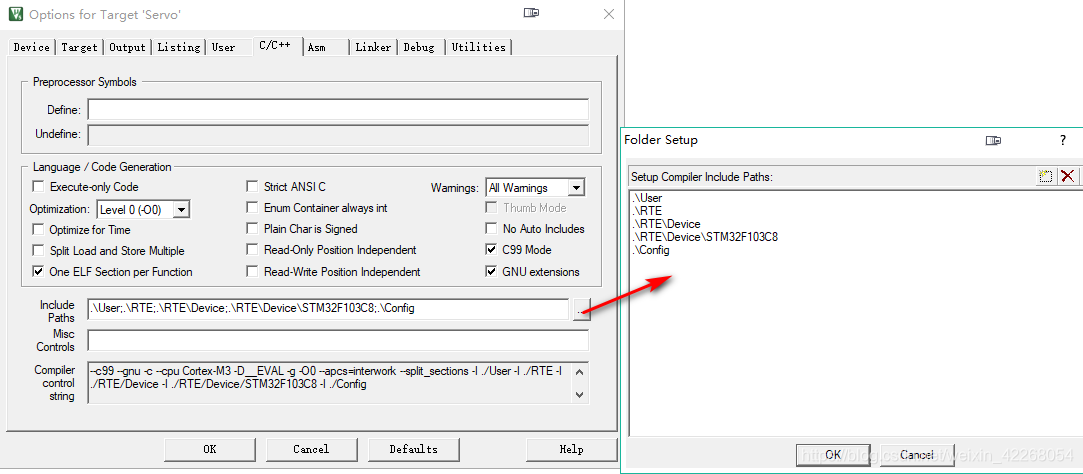Click the New (Insert) path icon in Folder Setup
Screen dimensions: 1083x474
[1046, 176]
